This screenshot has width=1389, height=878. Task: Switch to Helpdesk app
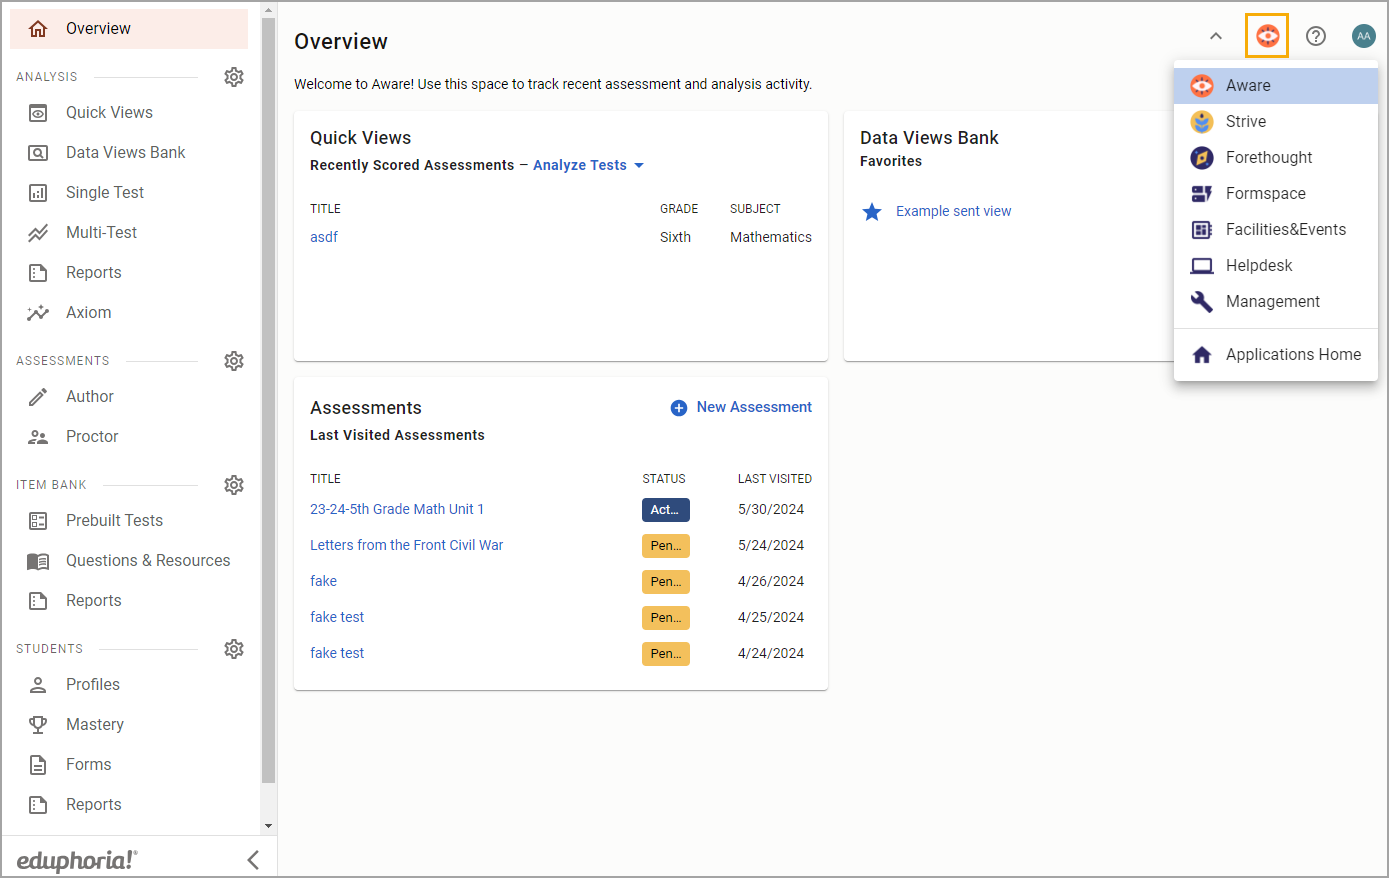(1276, 266)
